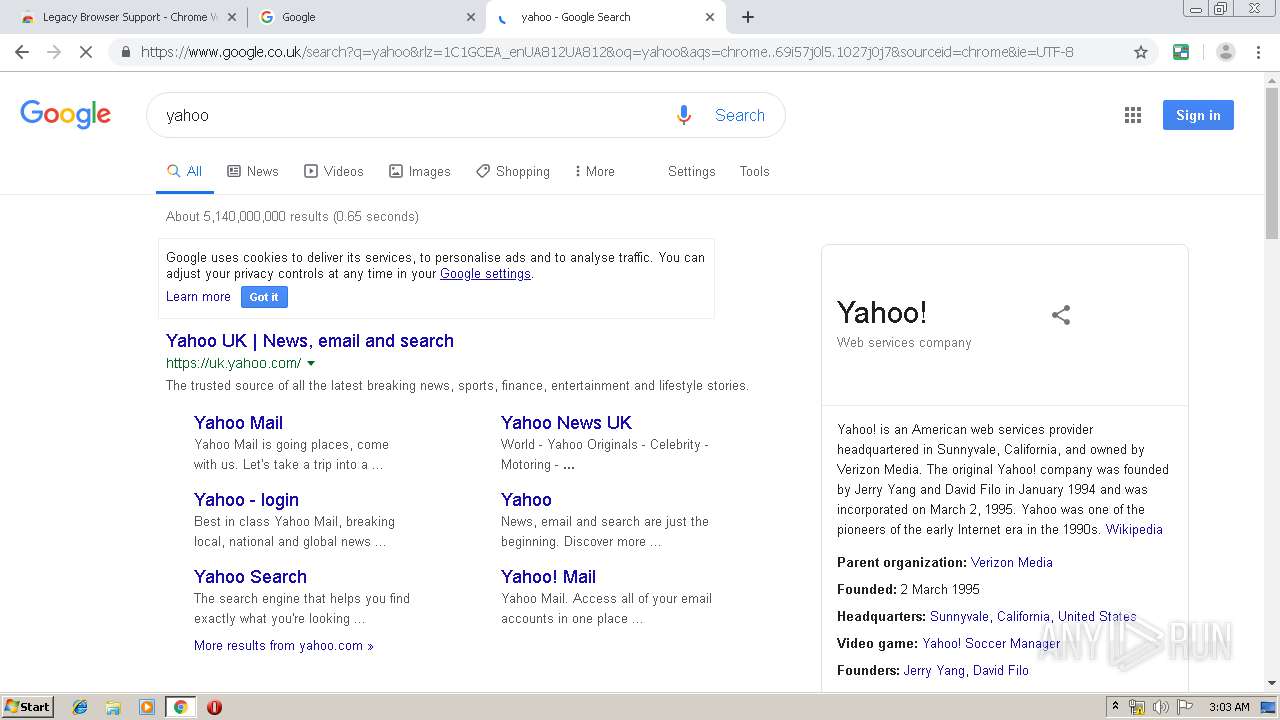Open the David Filo founder link
This screenshot has width=1280, height=720.
click(1001, 670)
